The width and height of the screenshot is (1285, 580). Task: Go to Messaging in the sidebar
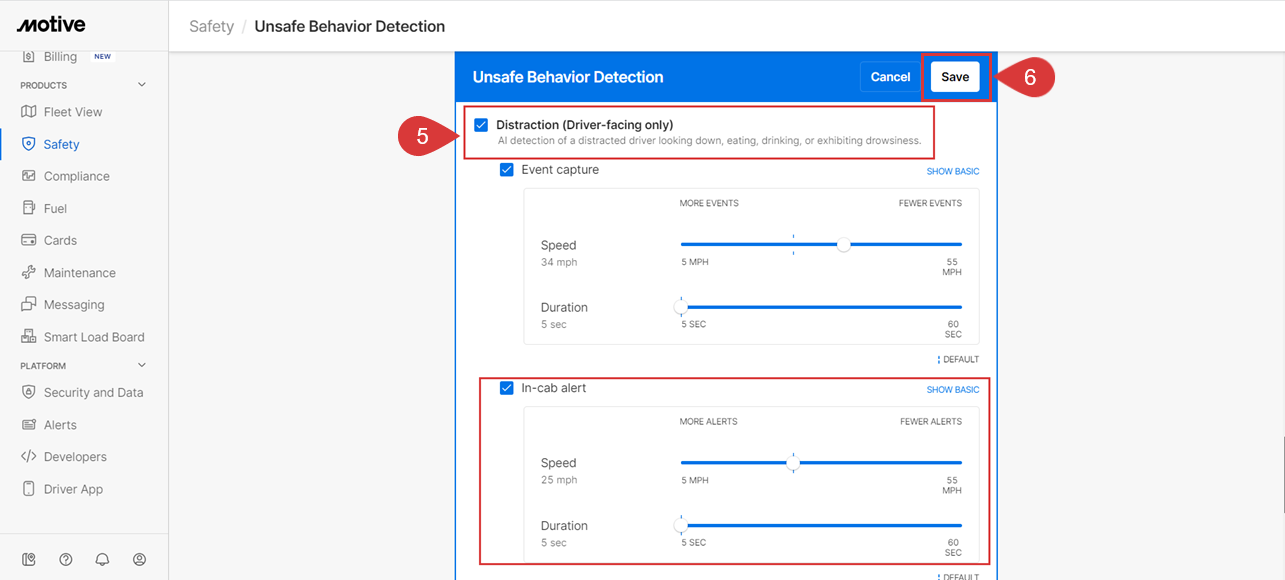tap(73, 305)
